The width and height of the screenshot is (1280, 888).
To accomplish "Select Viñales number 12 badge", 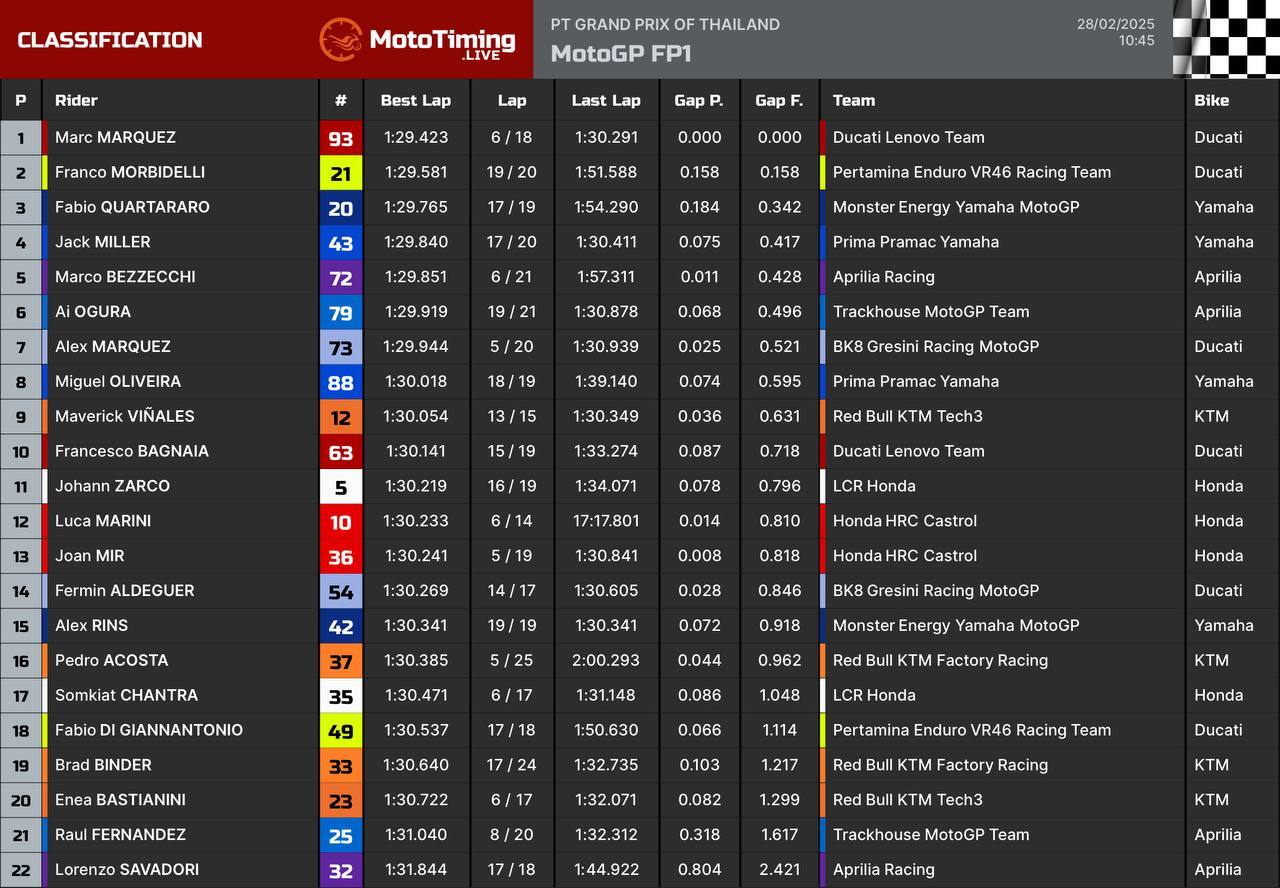I will click(x=341, y=417).
